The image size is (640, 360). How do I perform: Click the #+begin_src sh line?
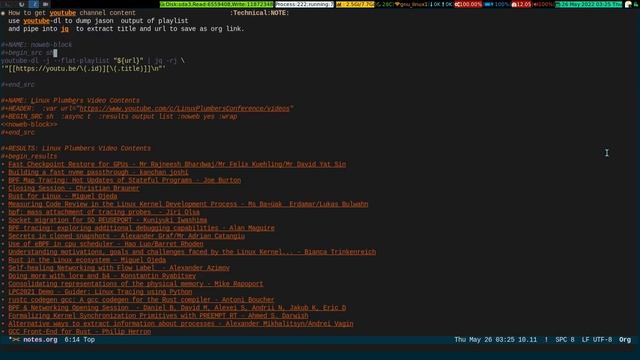[27, 53]
